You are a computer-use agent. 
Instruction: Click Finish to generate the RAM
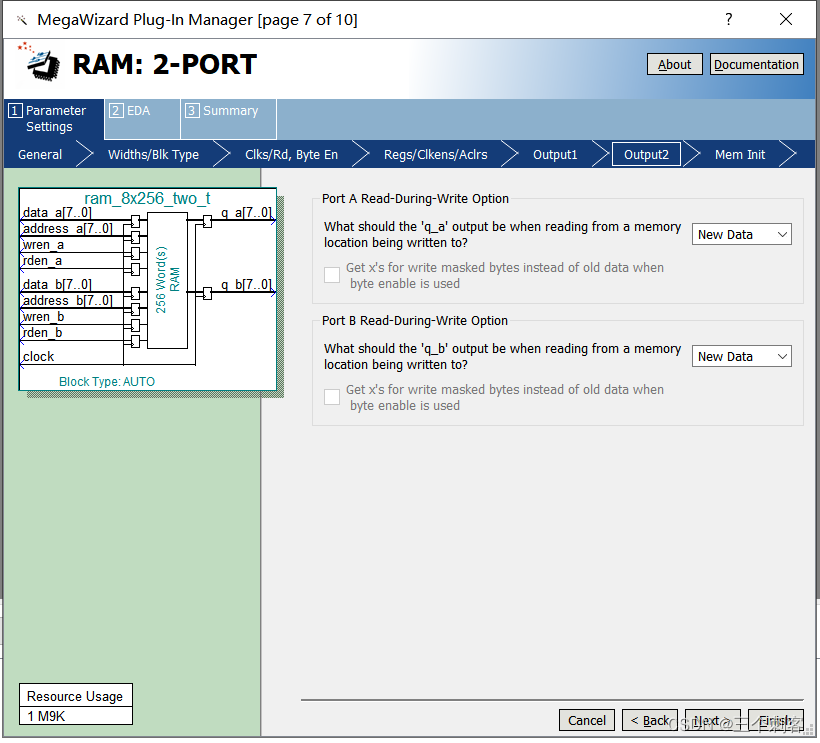[776, 720]
